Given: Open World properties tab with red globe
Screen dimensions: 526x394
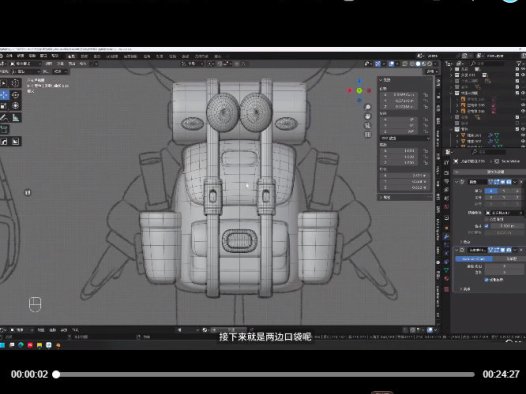Looking at the screenshot, I should (446, 208).
